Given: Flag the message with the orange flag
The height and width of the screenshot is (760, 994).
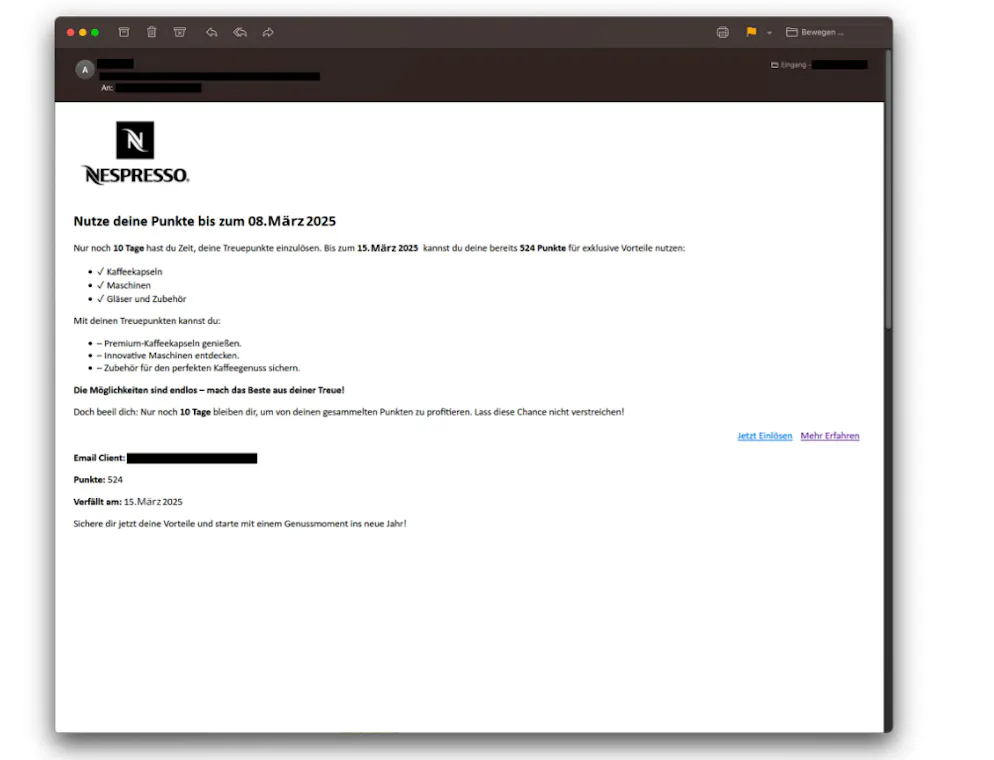Looking at the screenshot, I should click(751, 32).
